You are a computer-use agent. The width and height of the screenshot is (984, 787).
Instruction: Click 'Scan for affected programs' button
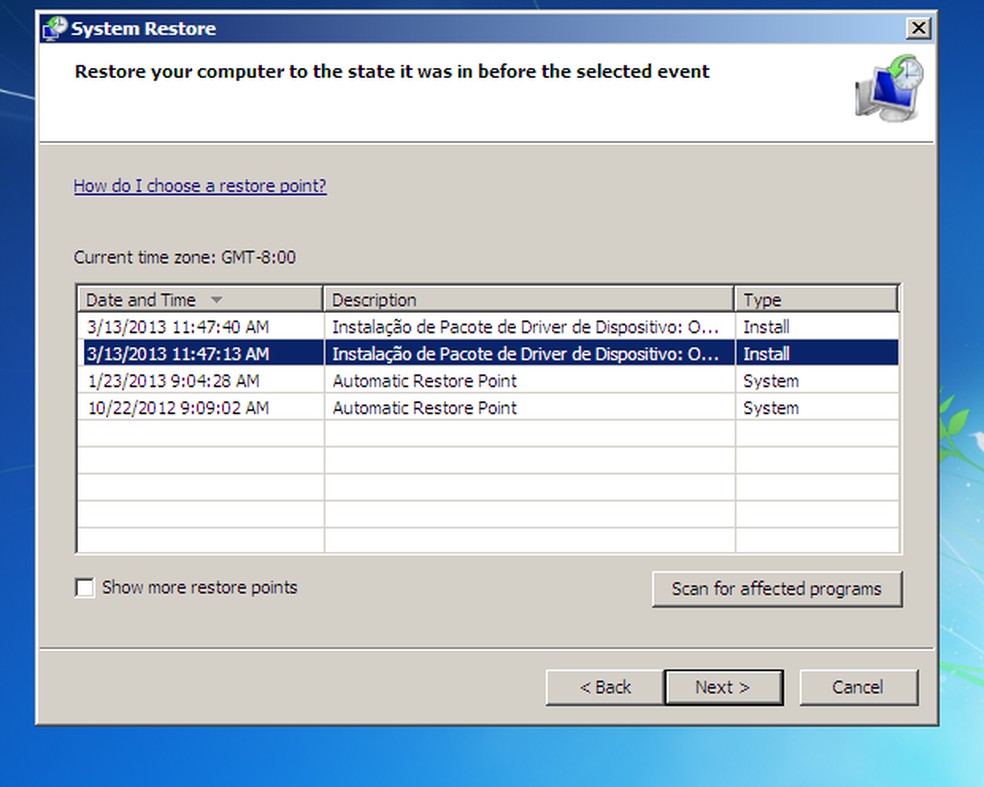point(777,589)
